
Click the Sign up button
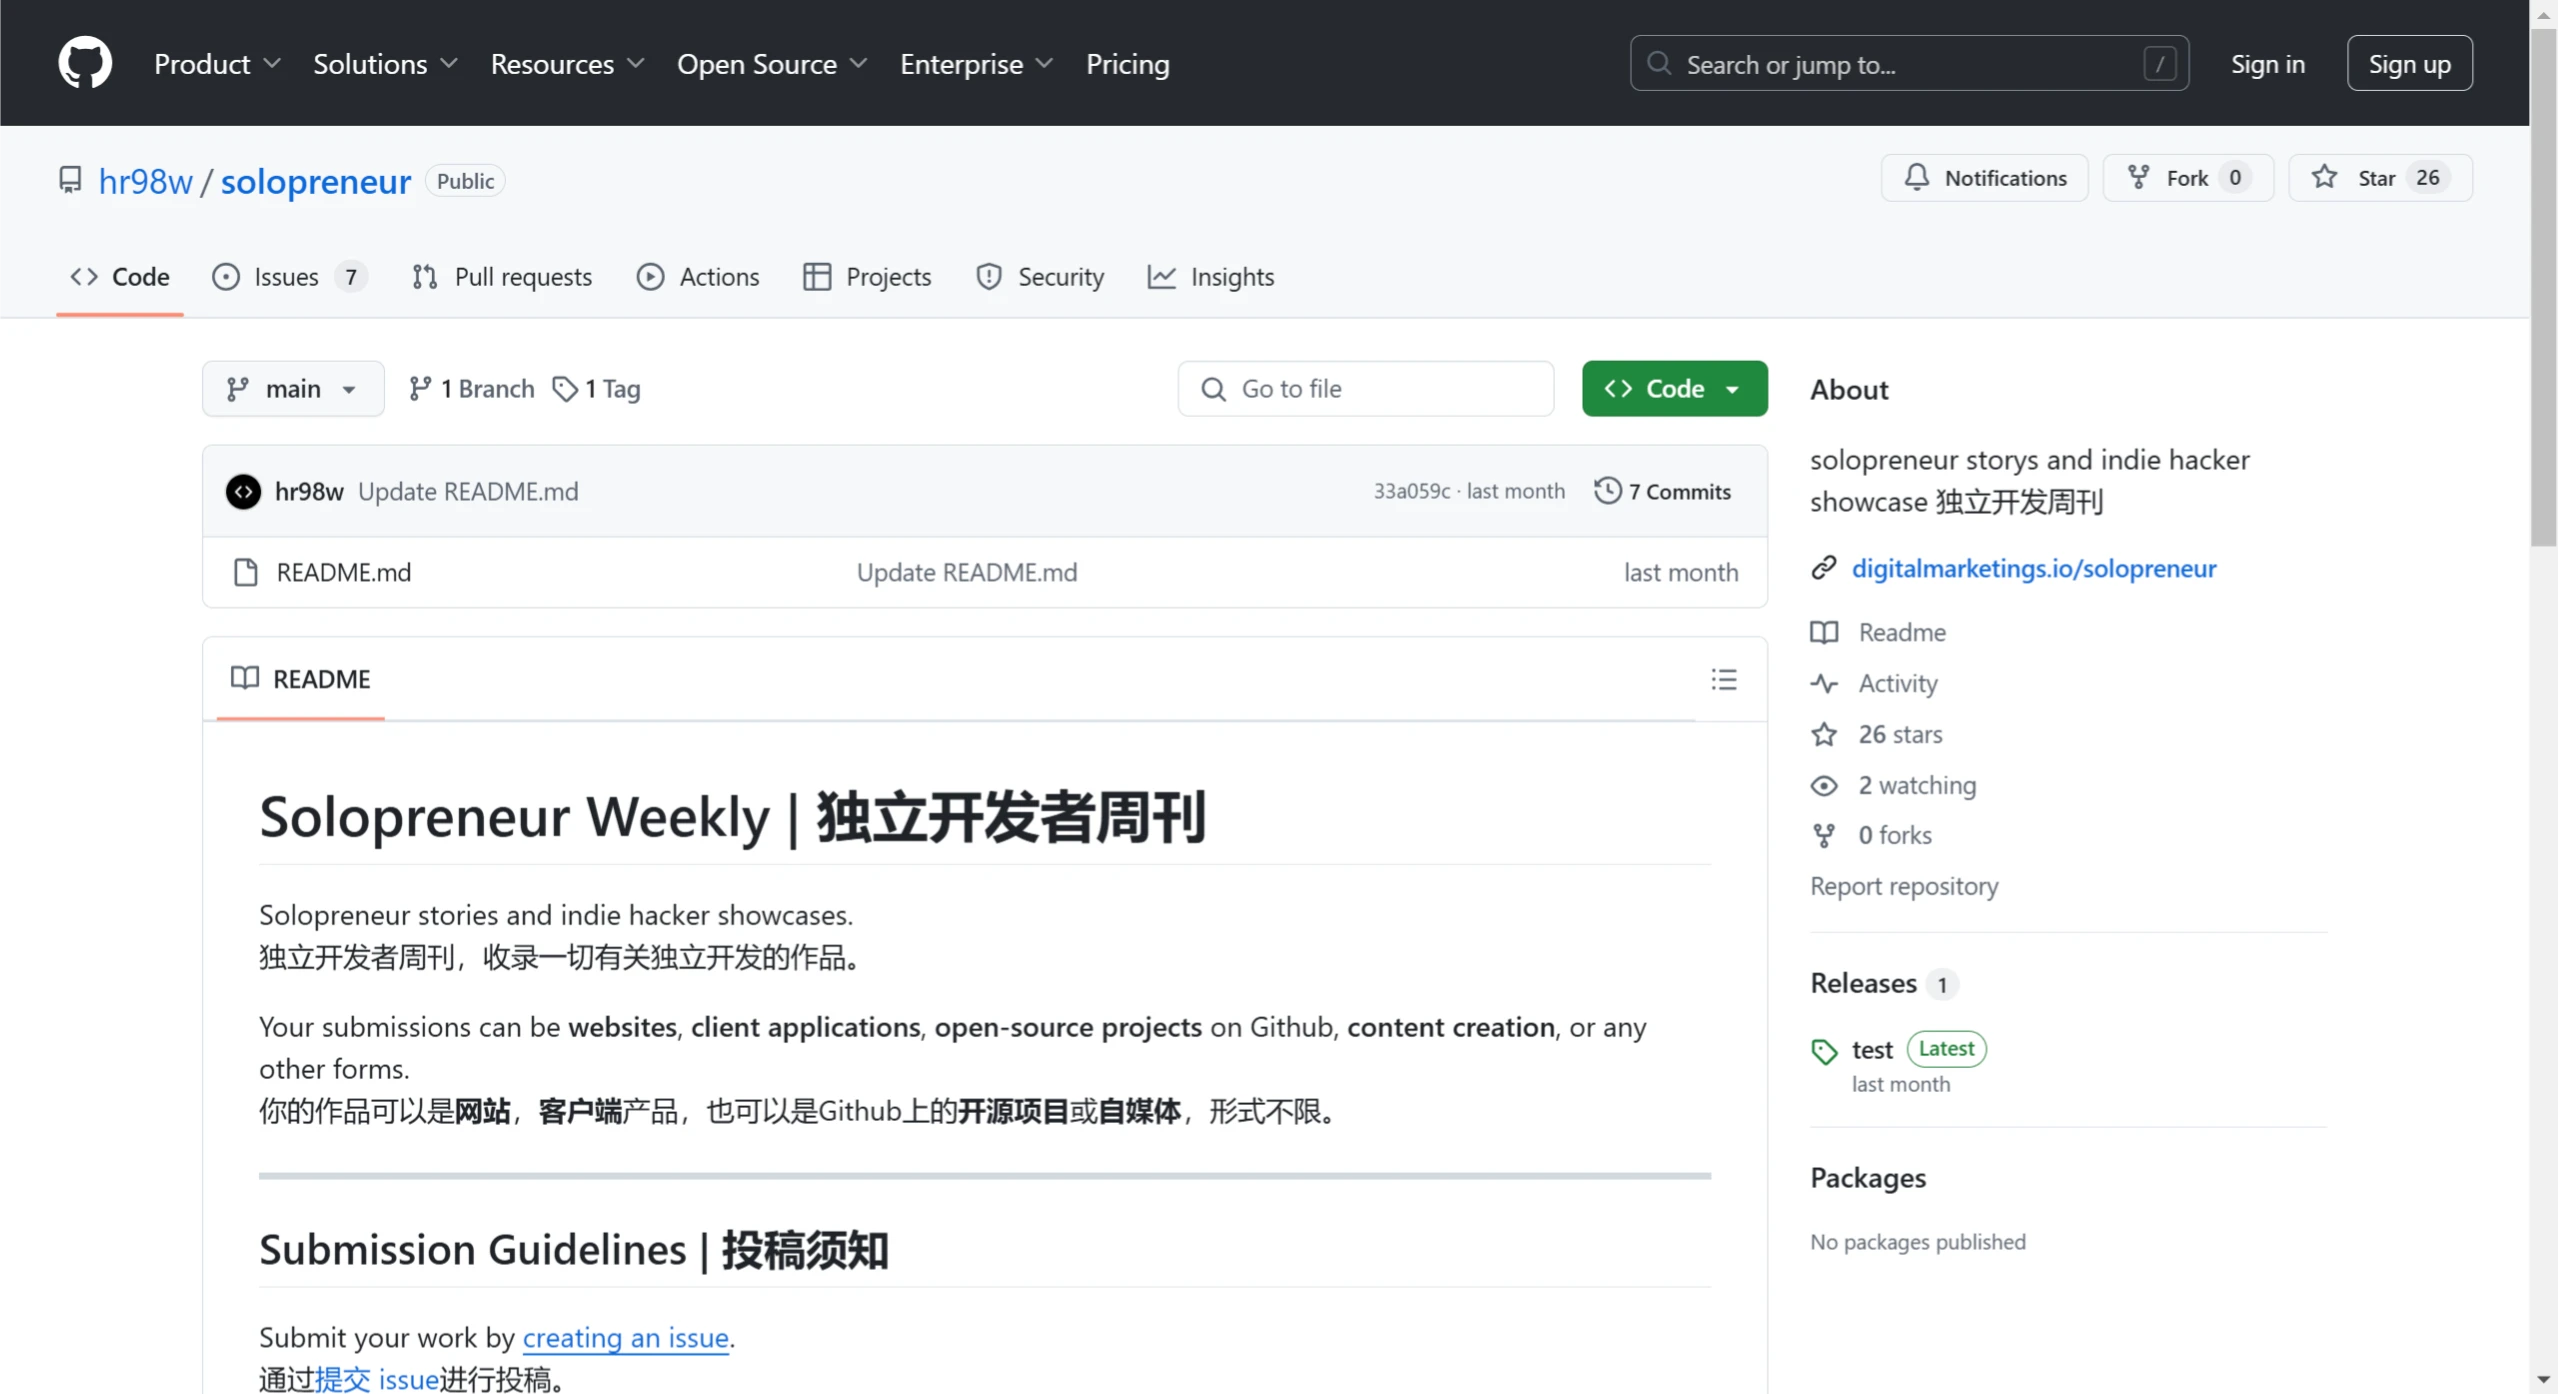(x=2409, y=64)
